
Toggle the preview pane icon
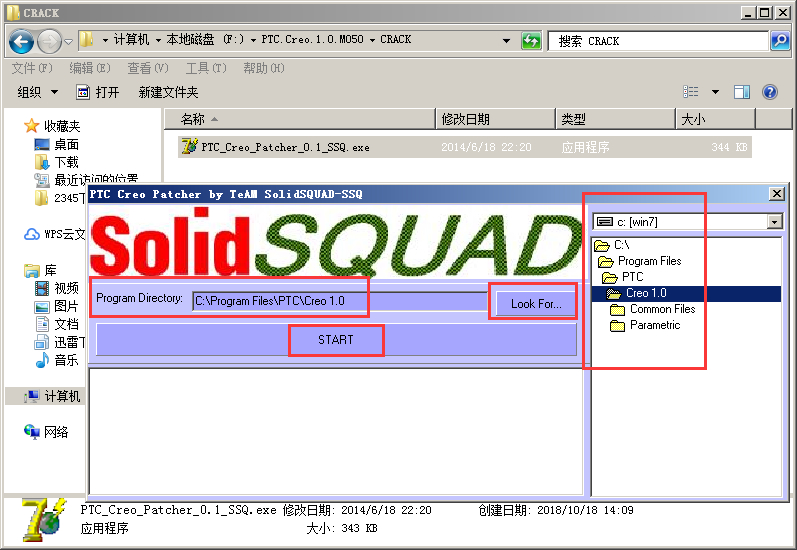[x=742, y=92]
